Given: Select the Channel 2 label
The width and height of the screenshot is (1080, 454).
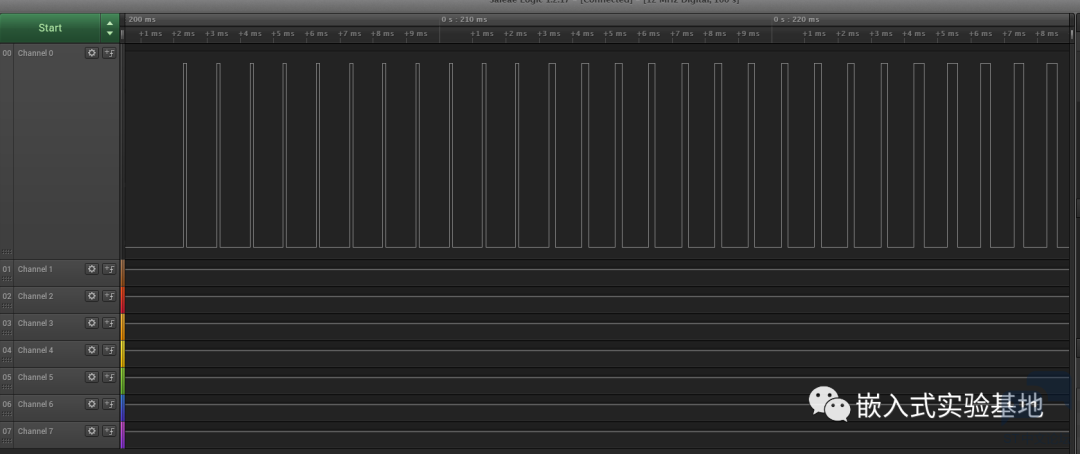Looking at the screenshot, I should (35, 296).
